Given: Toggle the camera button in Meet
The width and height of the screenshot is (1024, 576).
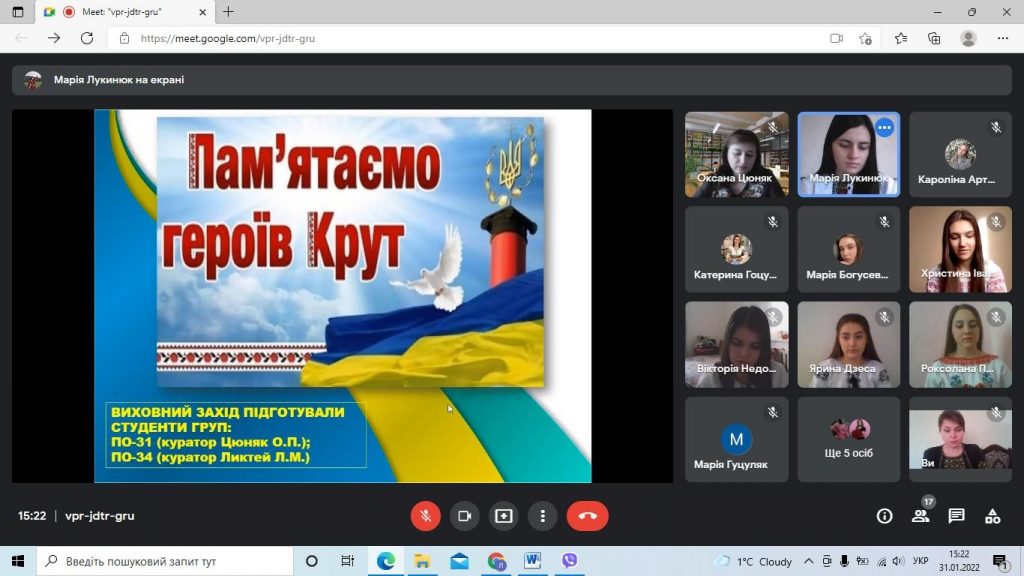Looking at the screenshot, I should tap(464, 516).
